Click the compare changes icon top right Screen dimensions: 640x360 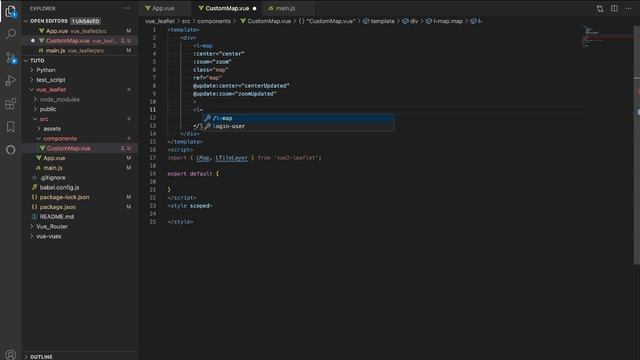coord(600,8)
